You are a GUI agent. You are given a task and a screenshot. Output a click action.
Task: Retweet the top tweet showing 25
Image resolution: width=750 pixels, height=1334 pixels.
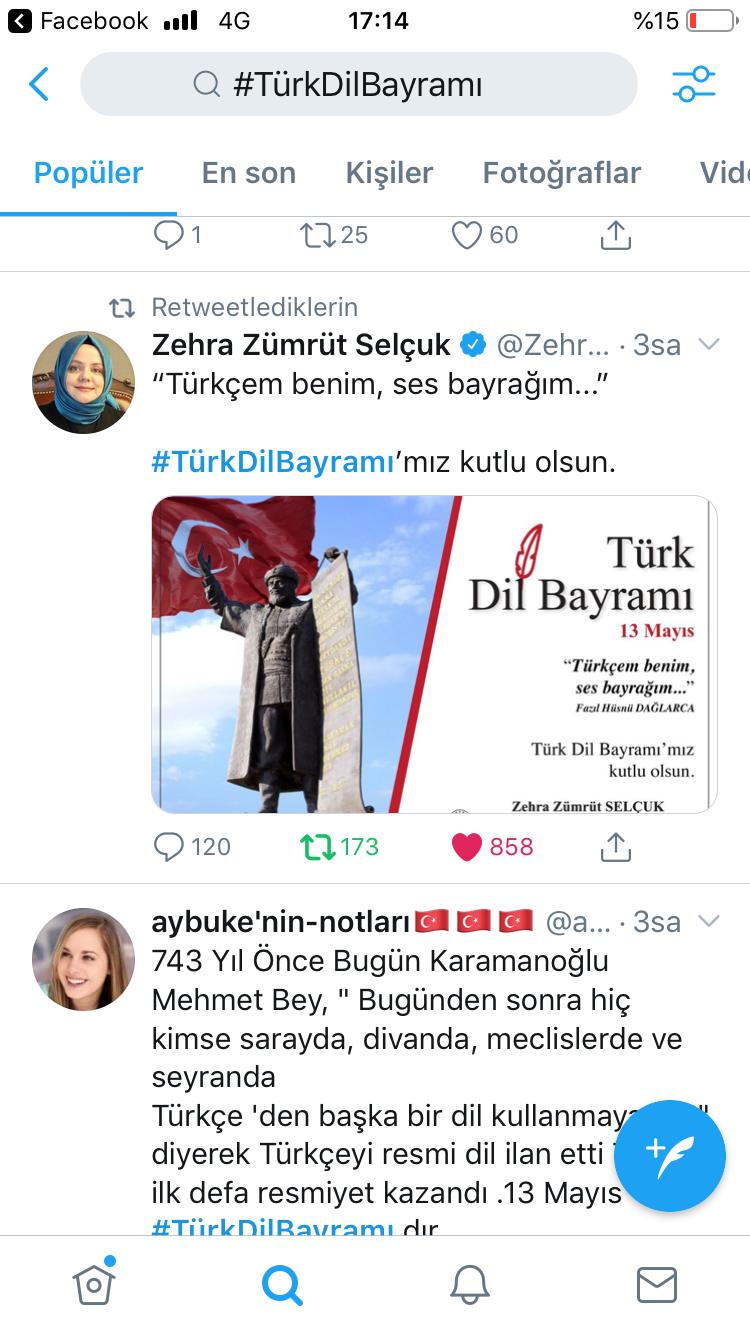click(x=334, y=235)
